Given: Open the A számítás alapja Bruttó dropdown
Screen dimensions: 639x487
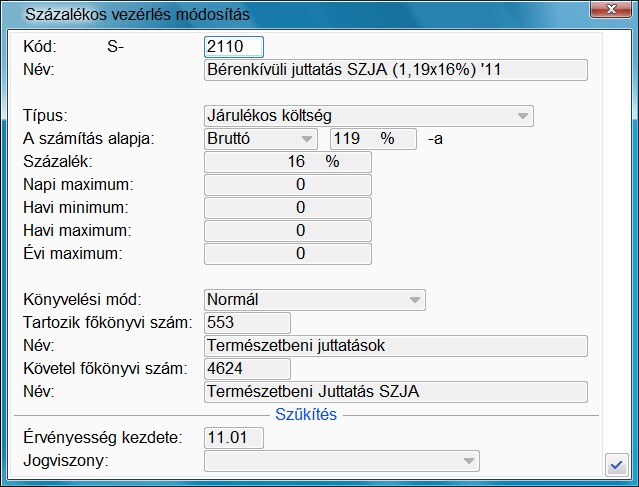Looking at the screenshot, I should [261, 139].
